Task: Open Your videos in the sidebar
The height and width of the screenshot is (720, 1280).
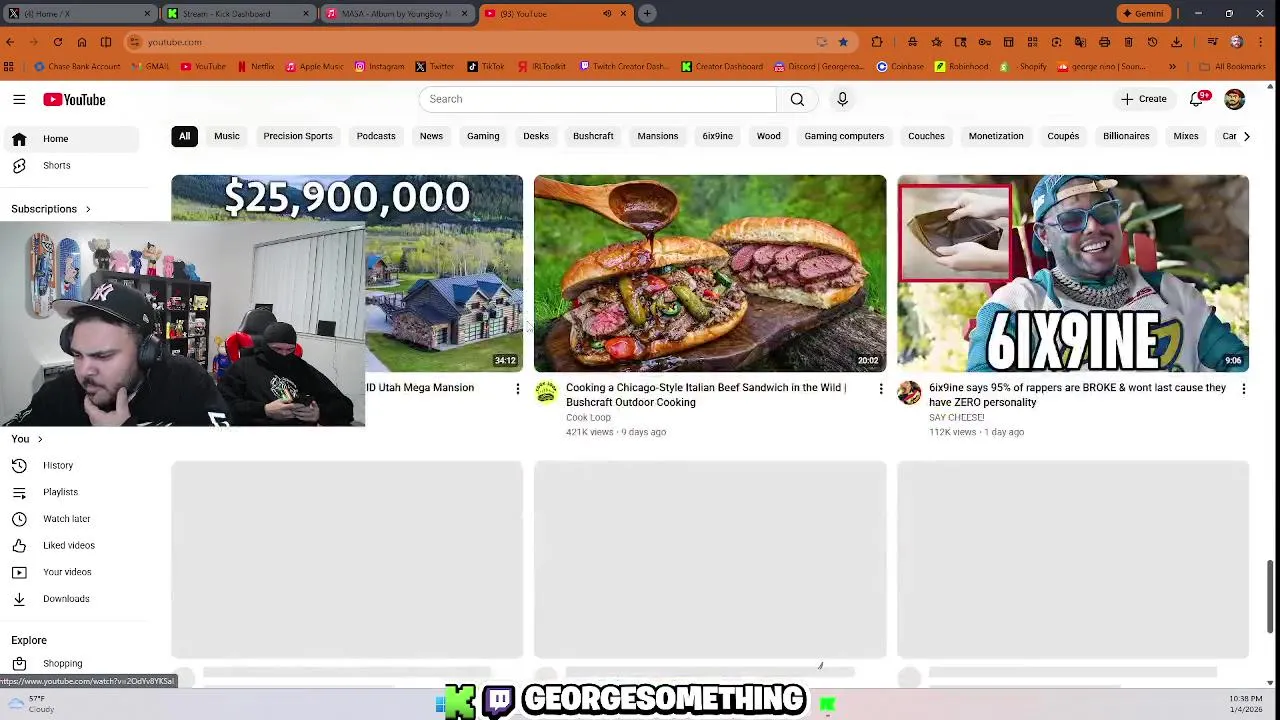Action: click(70, 572)
